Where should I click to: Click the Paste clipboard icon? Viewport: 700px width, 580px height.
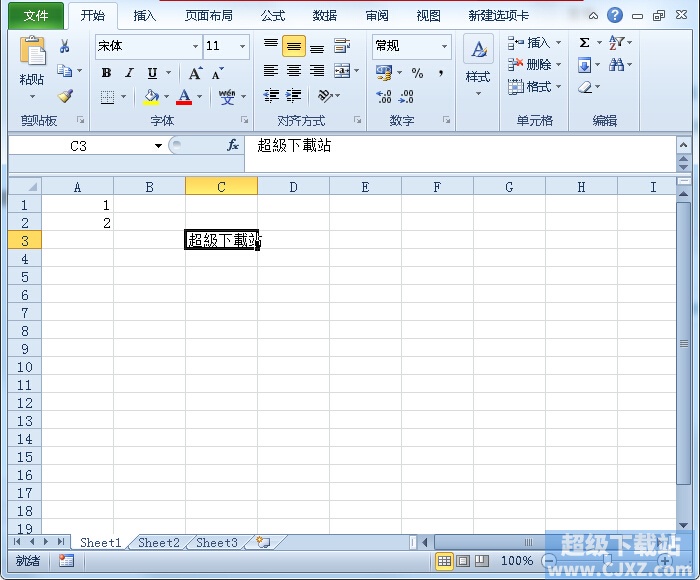pos(32,50)
